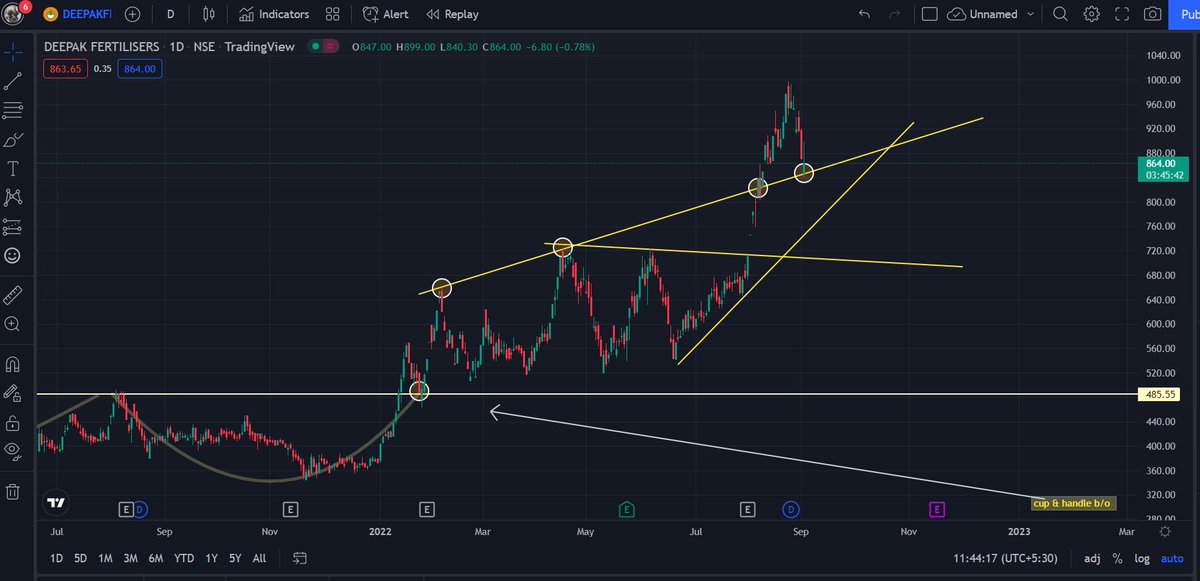Start bar Replay mode
Viewport: 1200px width, 581px height.
[x=452, y=14]
